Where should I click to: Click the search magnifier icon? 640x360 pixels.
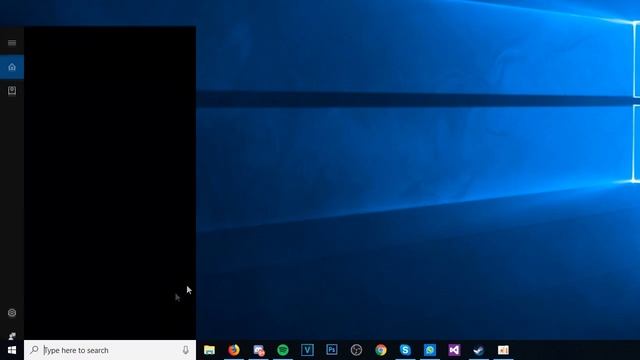[x=34, y=350]
